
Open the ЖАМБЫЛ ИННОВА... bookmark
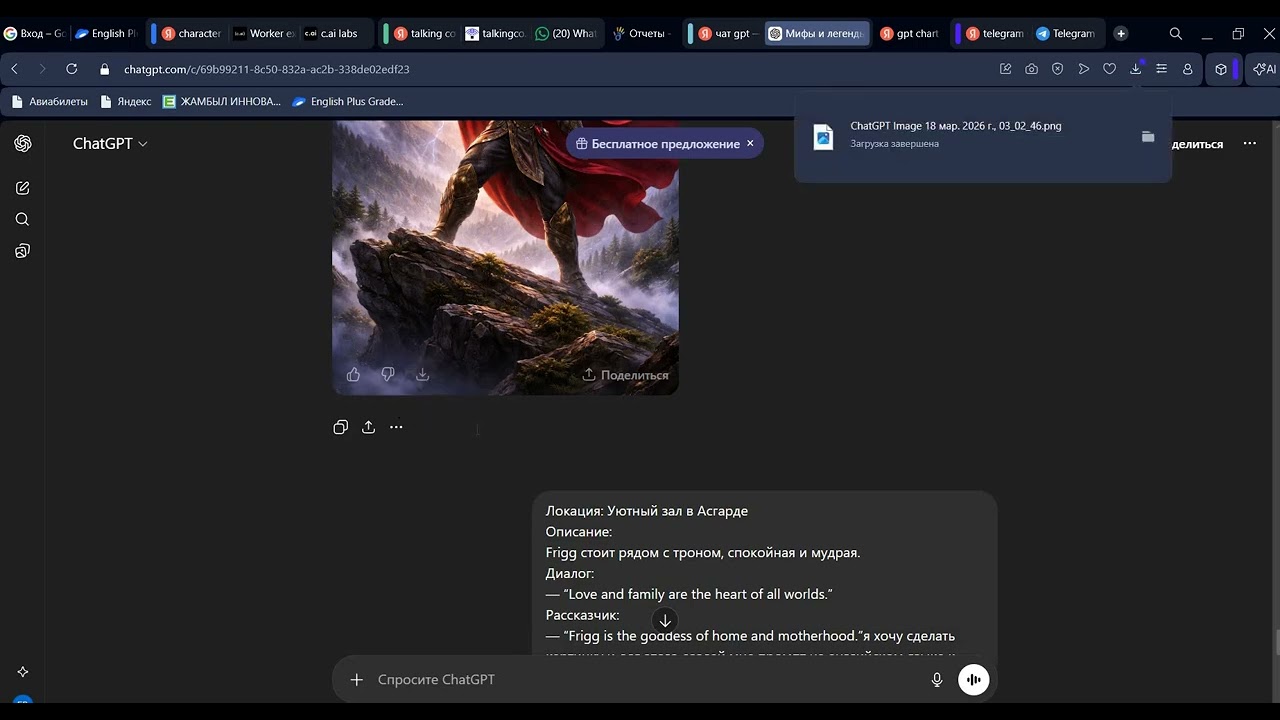coord(221,101)
